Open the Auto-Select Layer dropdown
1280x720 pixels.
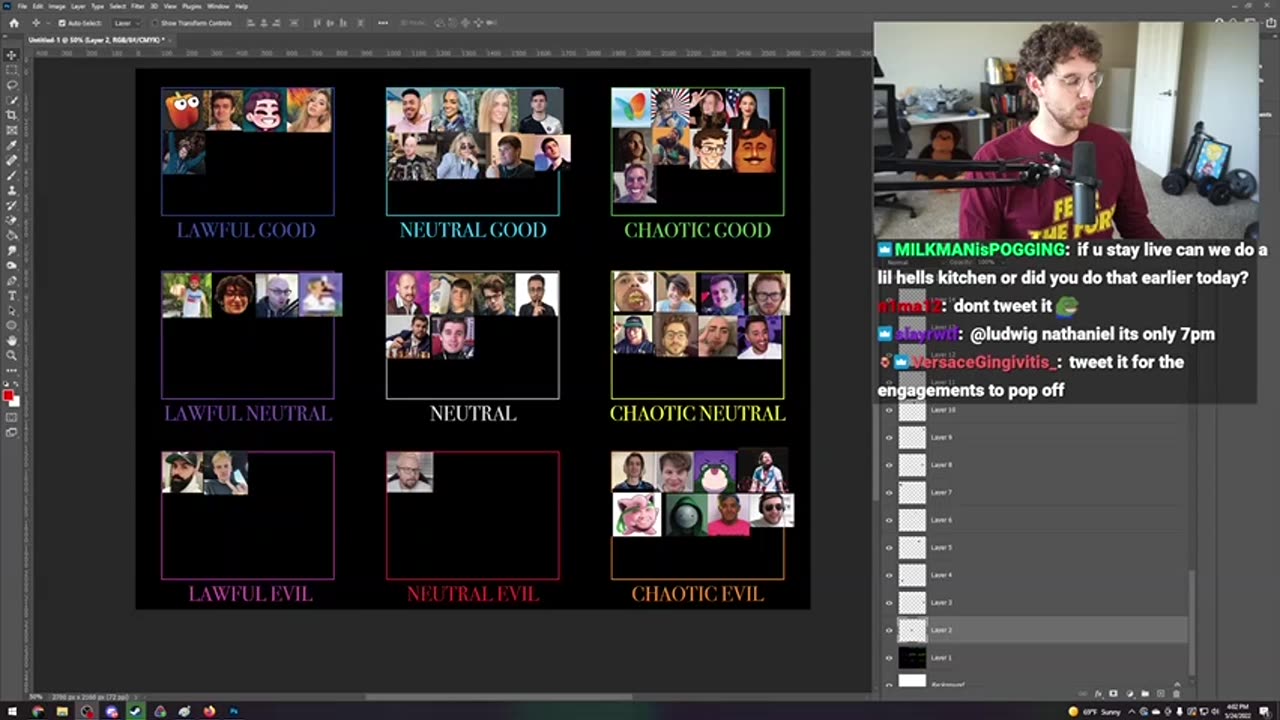[126, 23]
